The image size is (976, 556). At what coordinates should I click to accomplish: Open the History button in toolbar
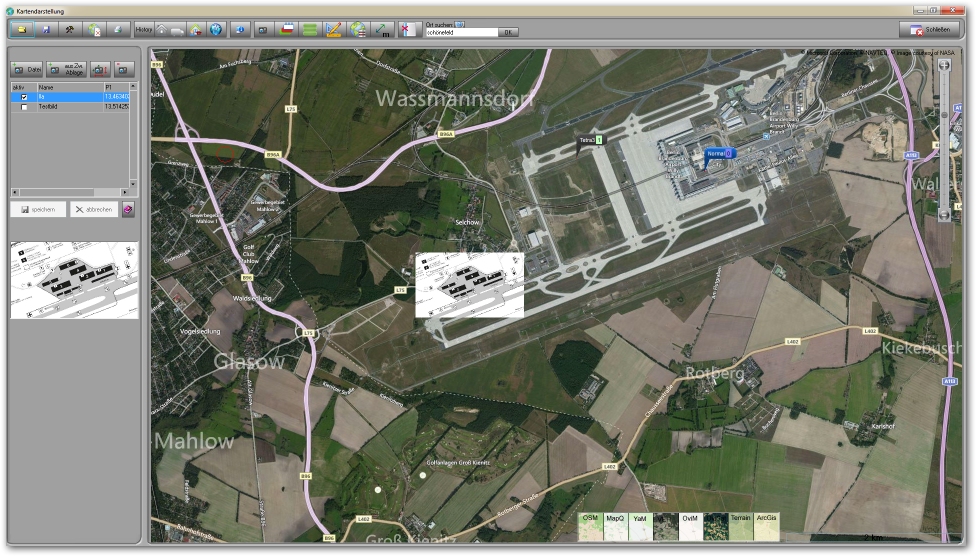tap(144, 29)
